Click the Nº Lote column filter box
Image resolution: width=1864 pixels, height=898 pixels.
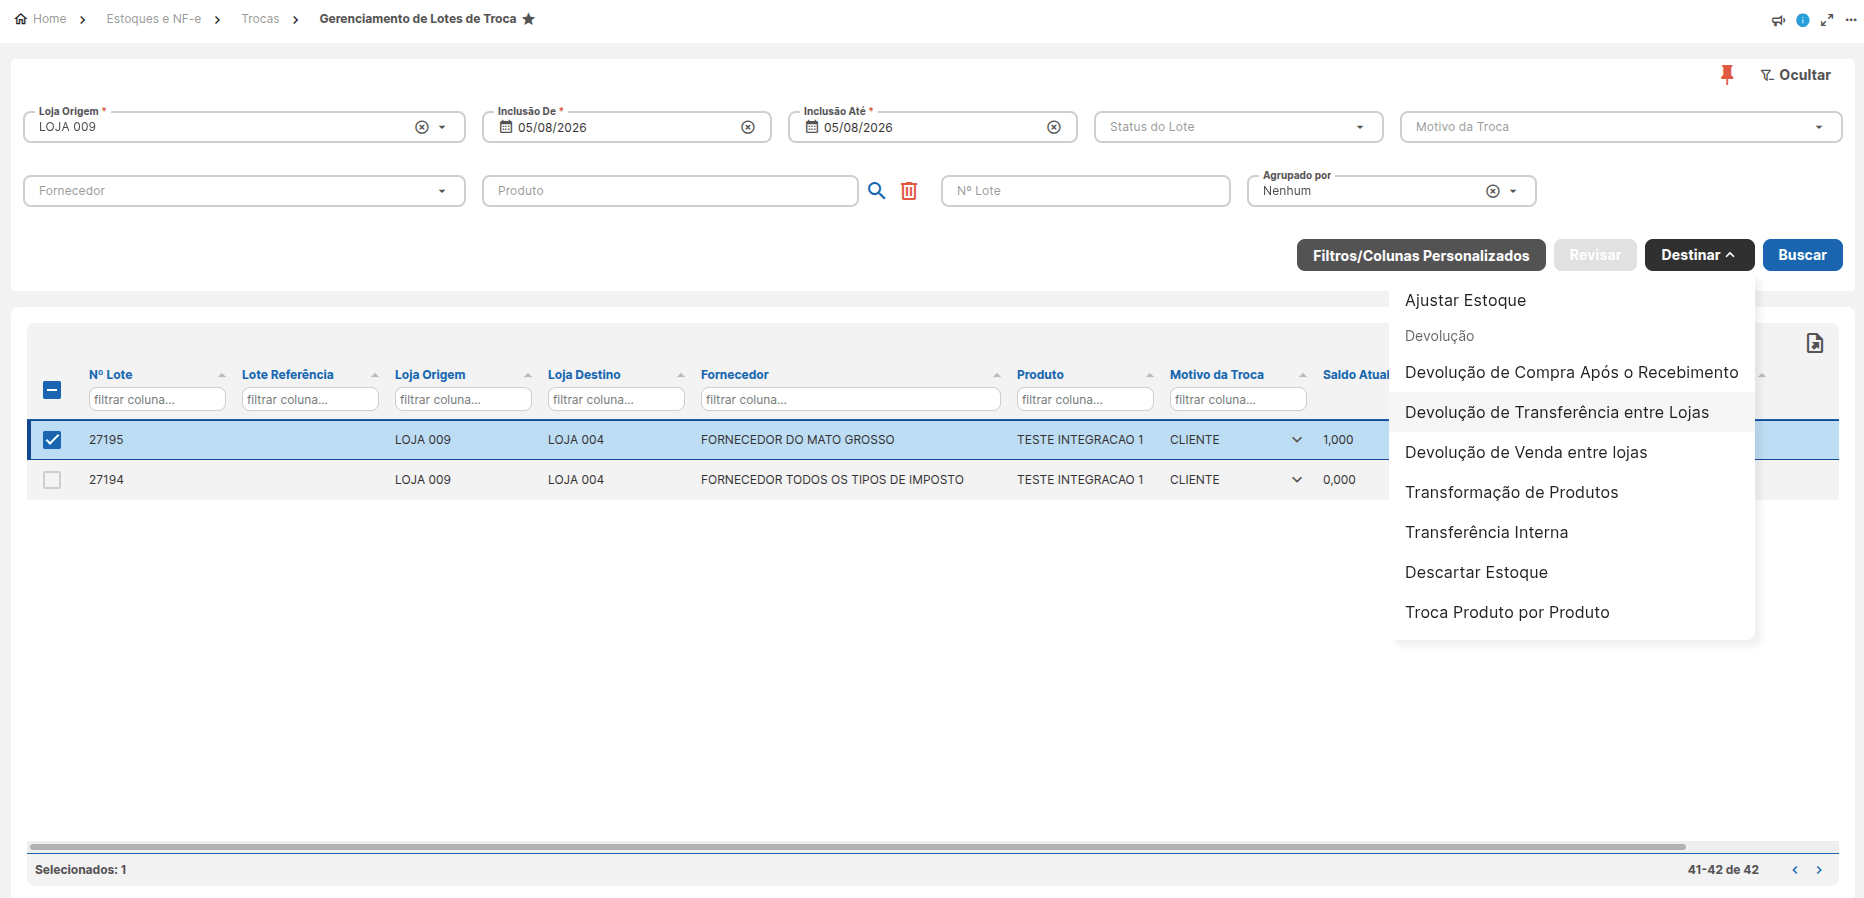click(157, 399)
